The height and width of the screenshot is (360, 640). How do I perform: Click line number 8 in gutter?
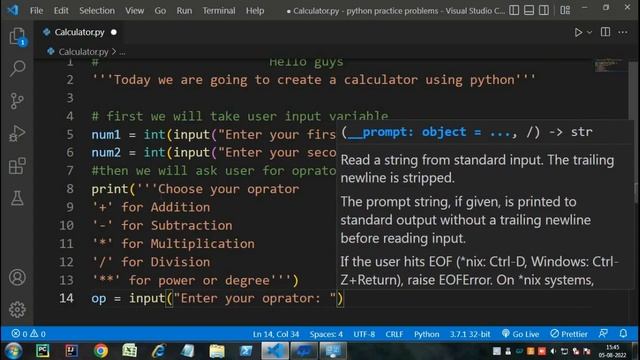click(x=70, y=189)
